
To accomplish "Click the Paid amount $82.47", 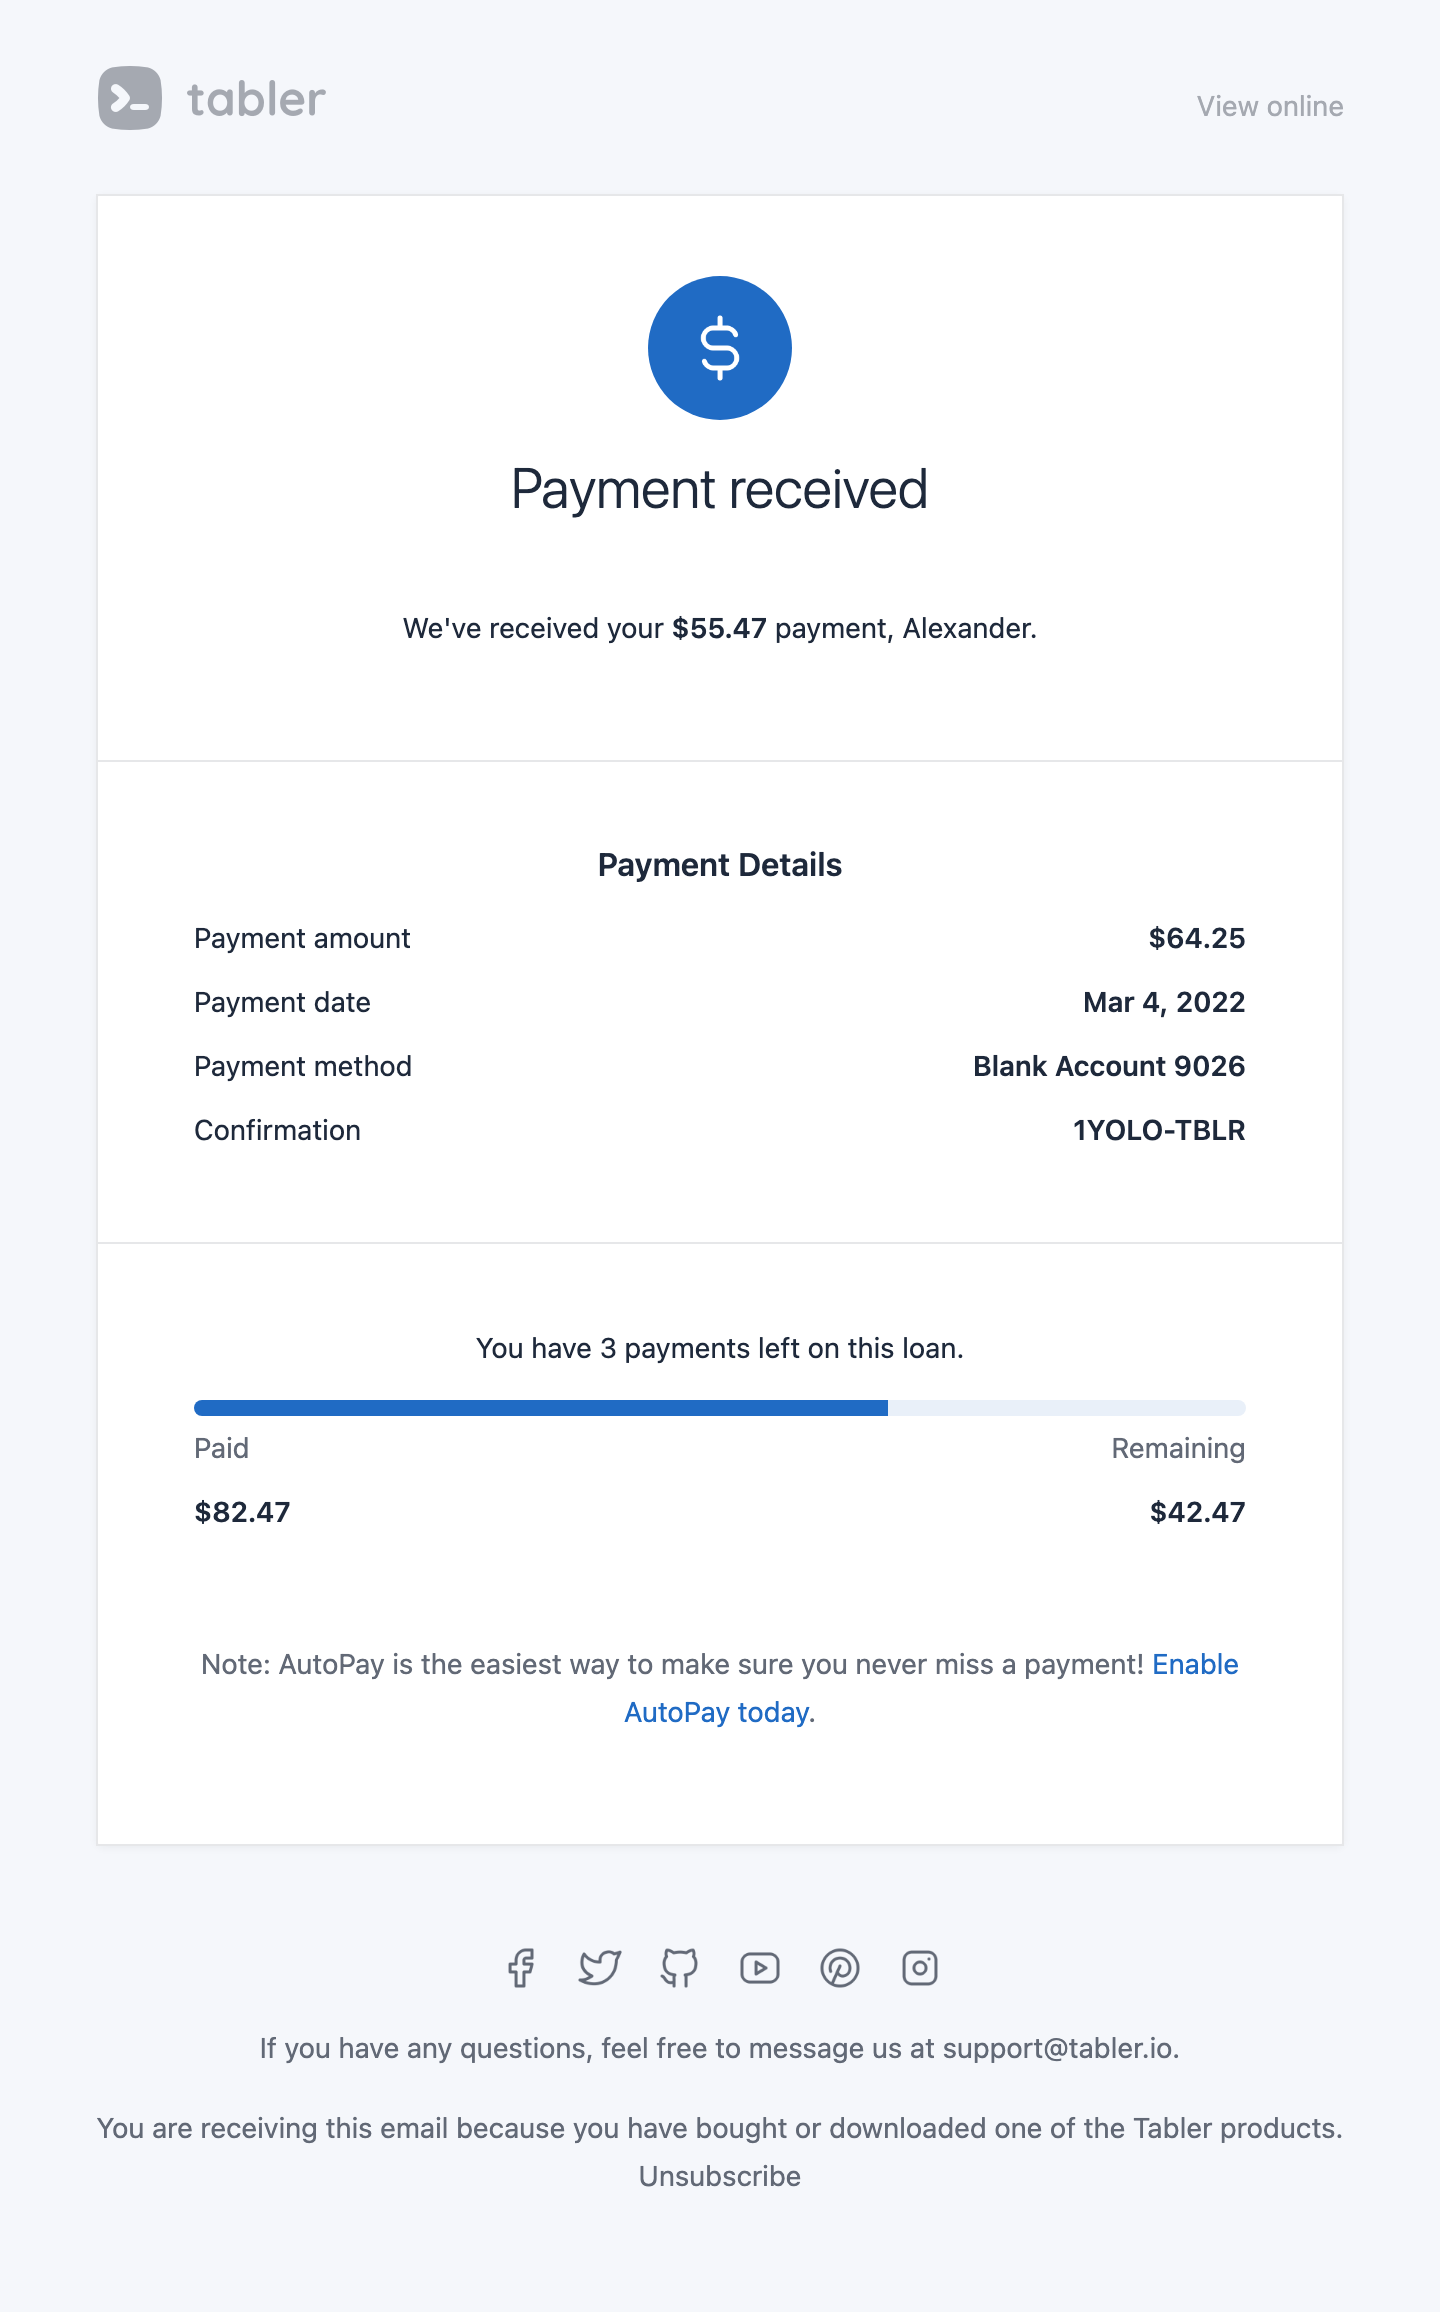I will coord(242,1512).
